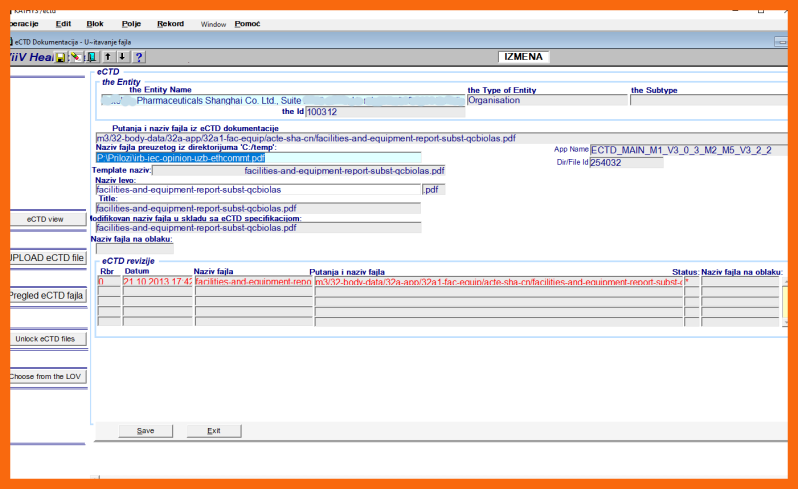Click the Naziv fajla na oblaku field
Image resolution: width=798 pixels, height=489 pixels.
(134, 249)
